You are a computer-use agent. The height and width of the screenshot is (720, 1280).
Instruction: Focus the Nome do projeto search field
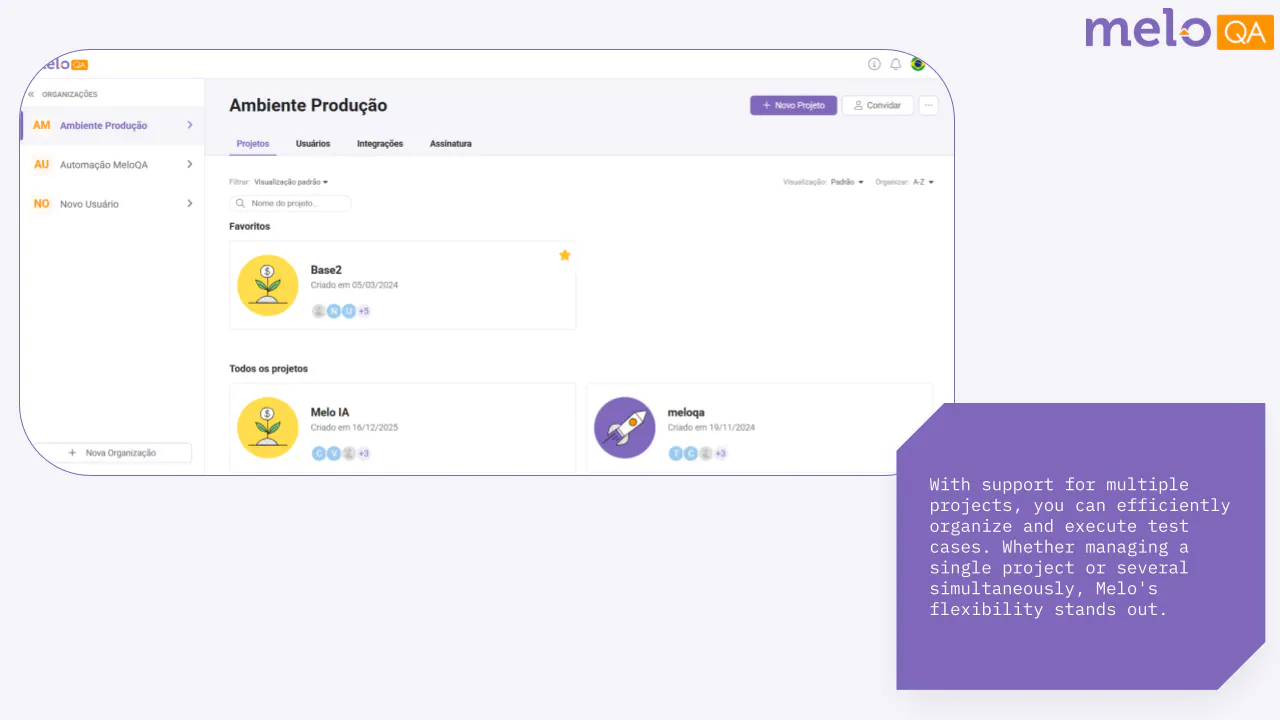[290, 203]
